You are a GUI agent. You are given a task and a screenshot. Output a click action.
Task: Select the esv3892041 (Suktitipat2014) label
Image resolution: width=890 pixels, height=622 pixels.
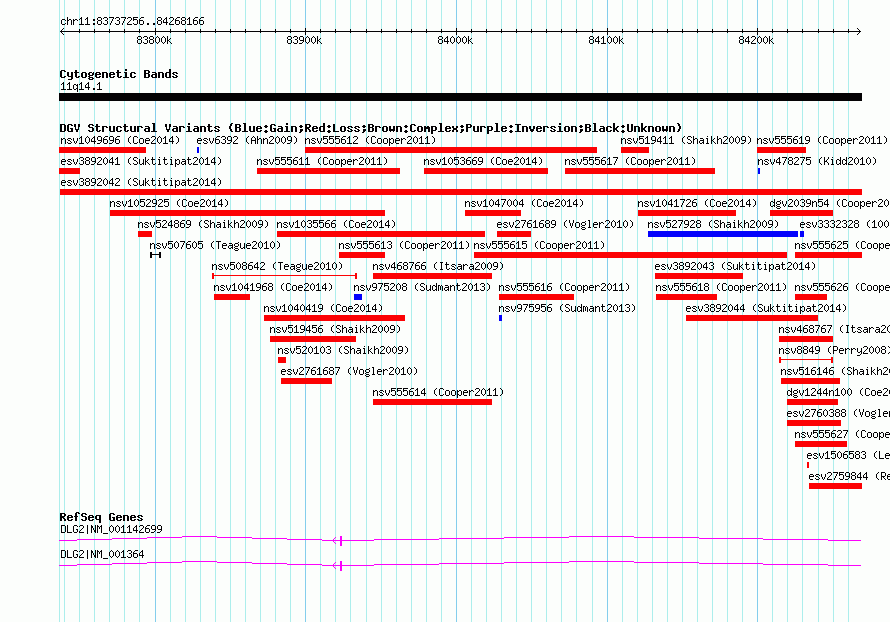141,161
